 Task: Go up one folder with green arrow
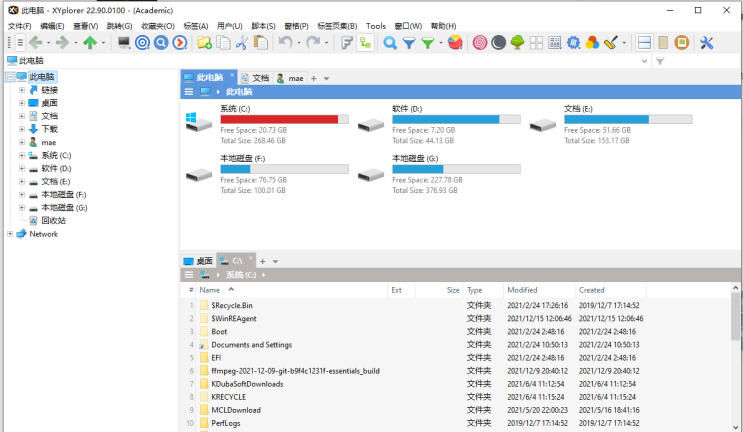(90, 43)
